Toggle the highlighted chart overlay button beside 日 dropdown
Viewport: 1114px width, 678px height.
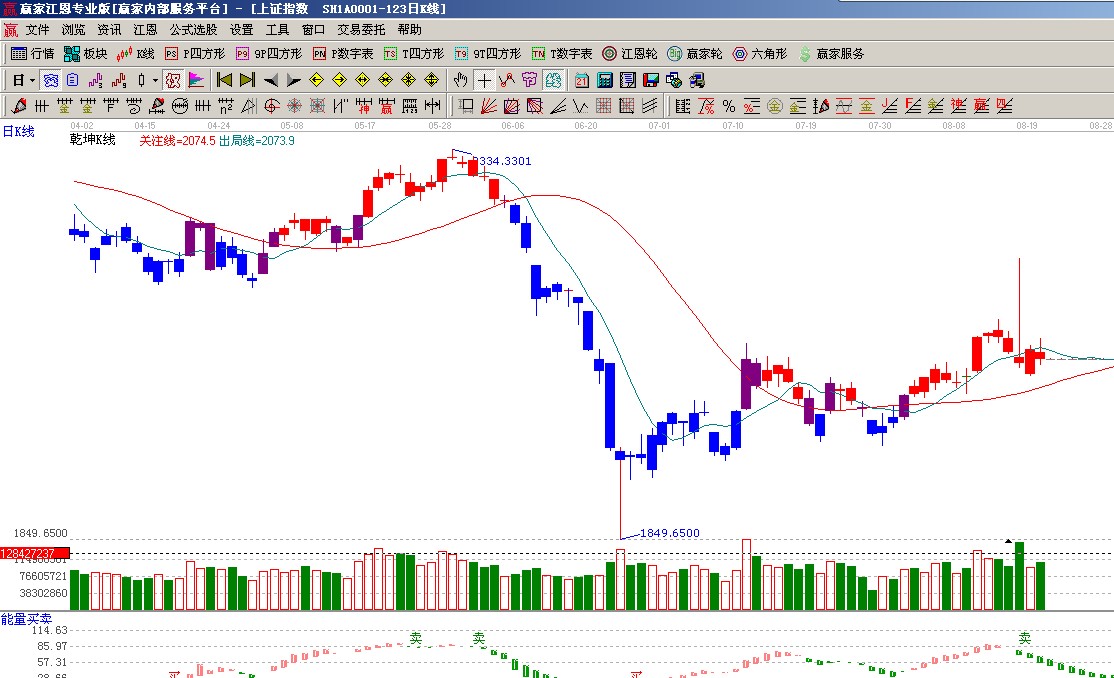[50, 80]
